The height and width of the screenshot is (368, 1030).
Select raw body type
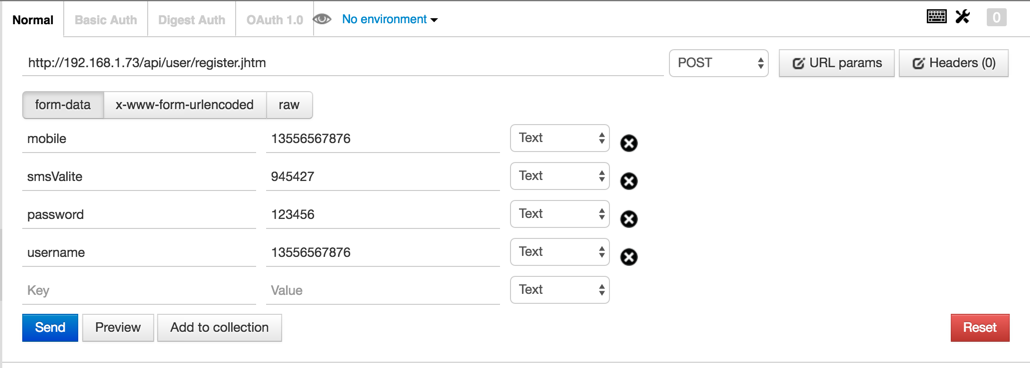pos(289,105)
